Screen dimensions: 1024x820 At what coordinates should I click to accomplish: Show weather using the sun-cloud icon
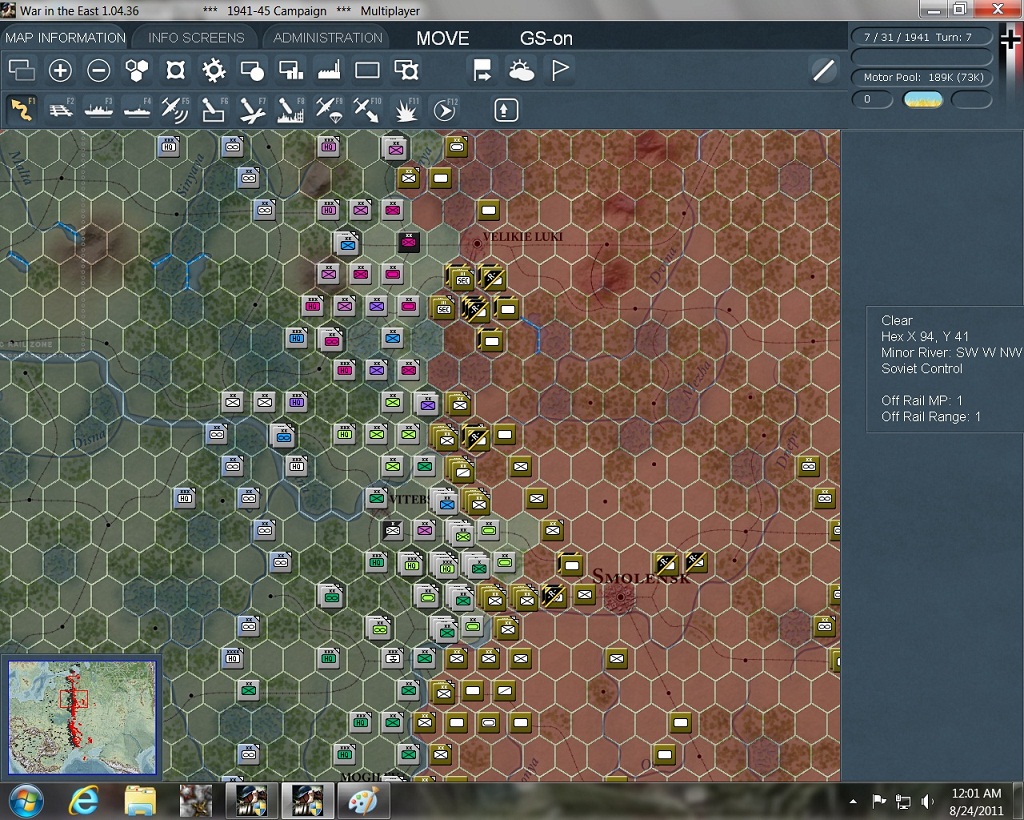point(521,70)
